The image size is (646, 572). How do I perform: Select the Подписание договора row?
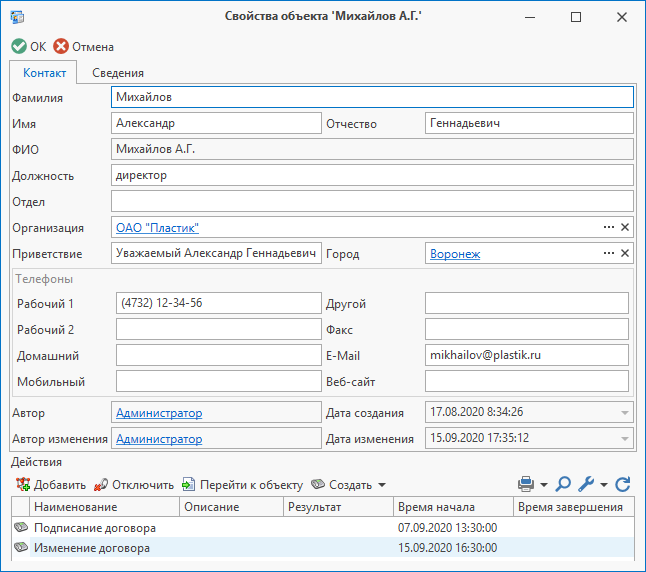(x=323, y=527)
